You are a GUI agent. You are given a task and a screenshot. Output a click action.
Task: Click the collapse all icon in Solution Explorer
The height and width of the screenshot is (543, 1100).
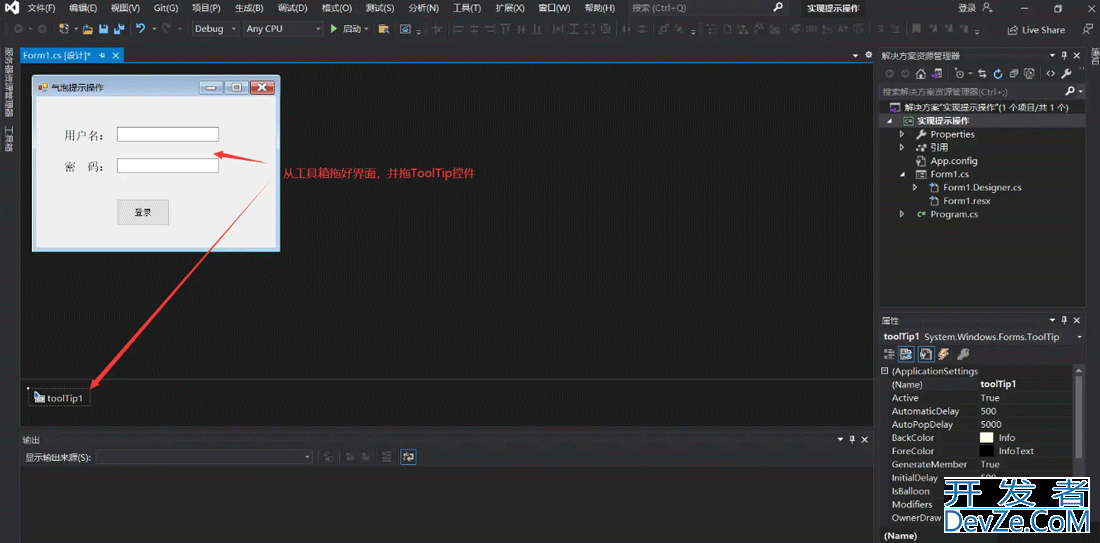pos(1014,74)
